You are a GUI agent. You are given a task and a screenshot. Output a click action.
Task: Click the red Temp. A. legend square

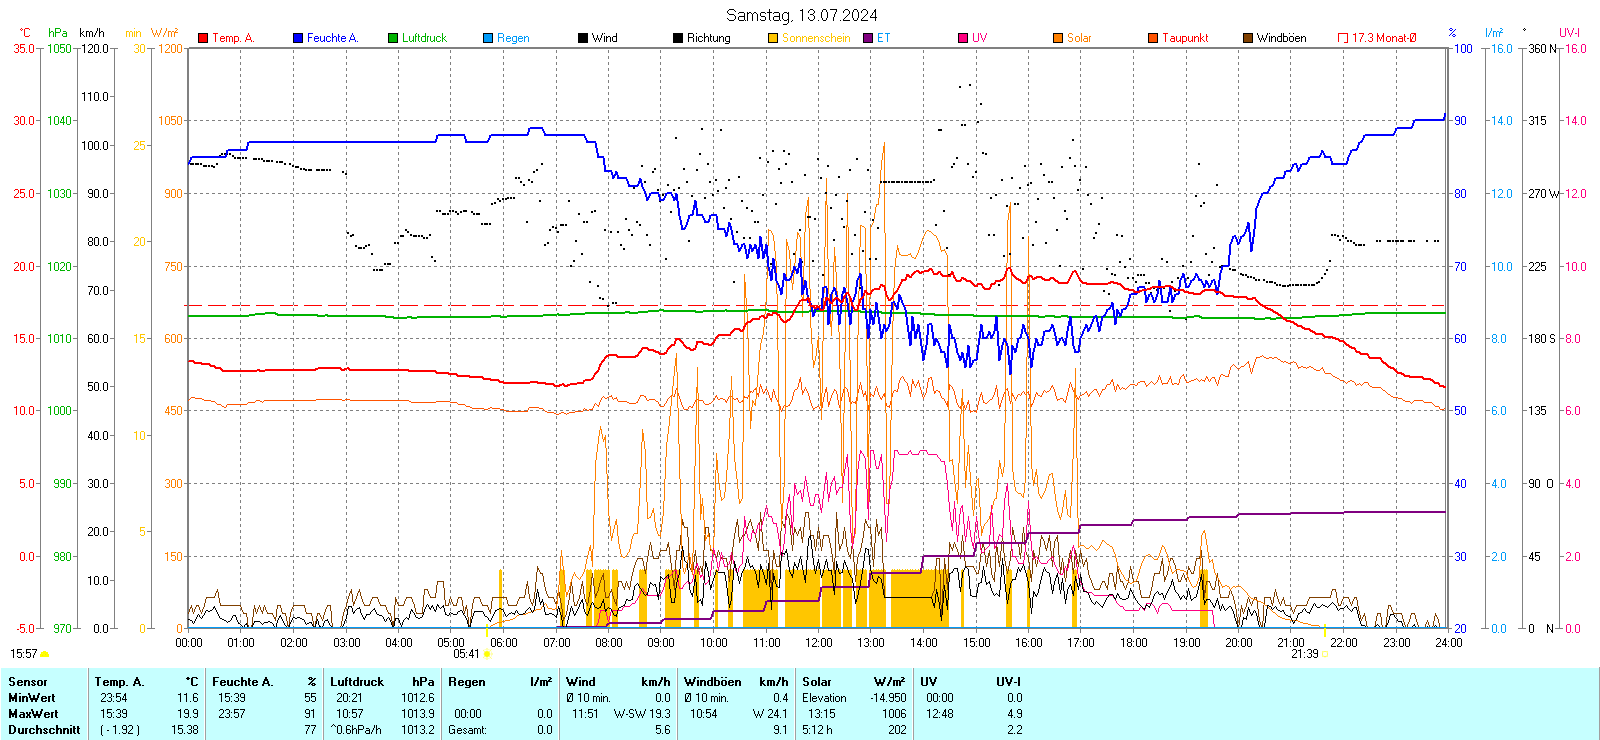point(203,38)
